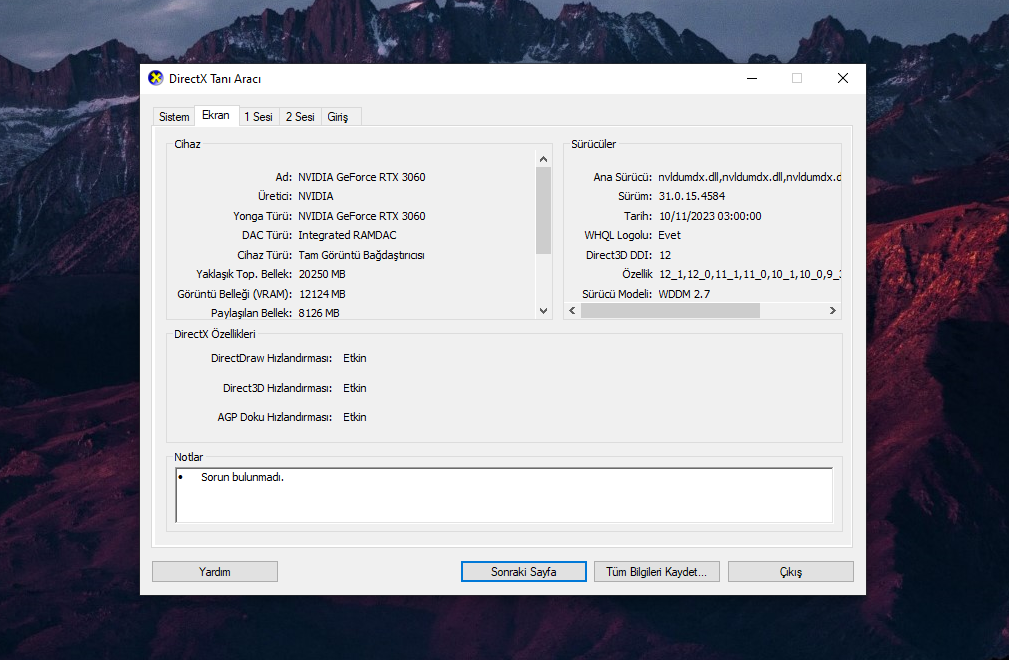1009x660 pixels.
Task: Click the Üretici value 'NVIDIA'
Action: (x=316, y=196)
